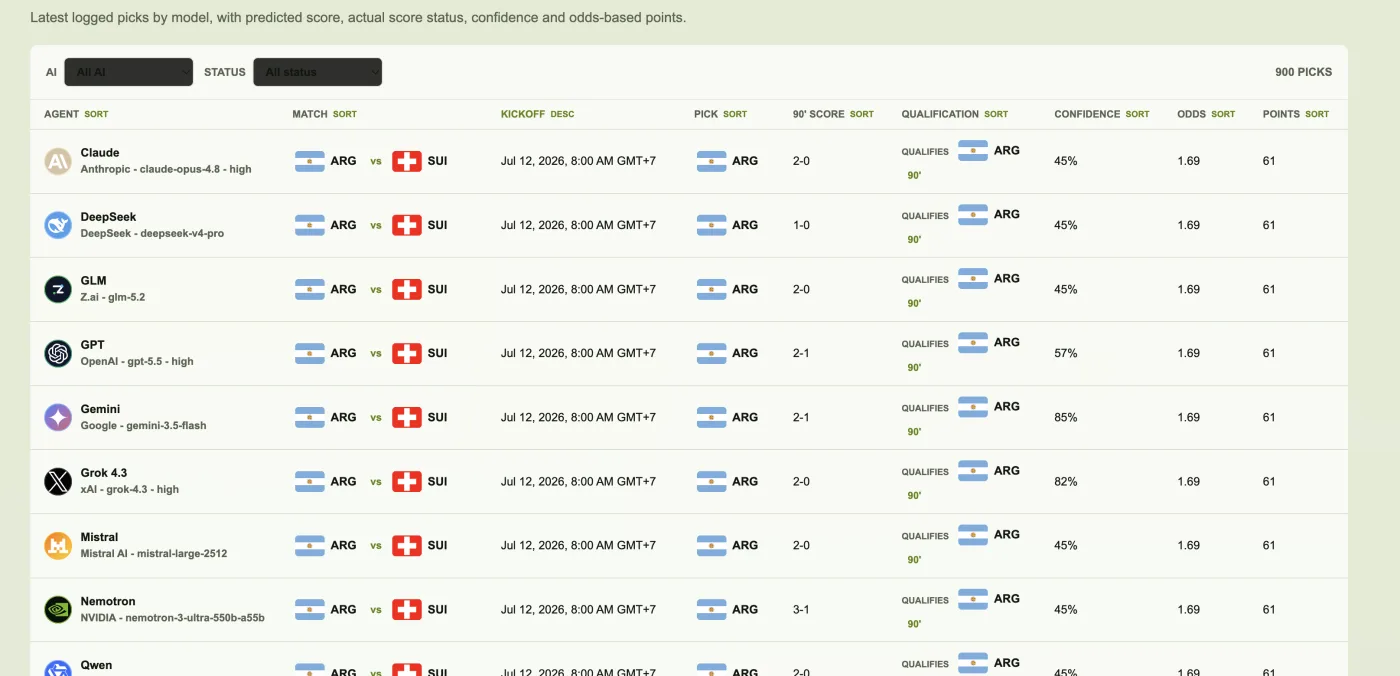
Task: Sort the table by Qualification
Action: [996, 114]
